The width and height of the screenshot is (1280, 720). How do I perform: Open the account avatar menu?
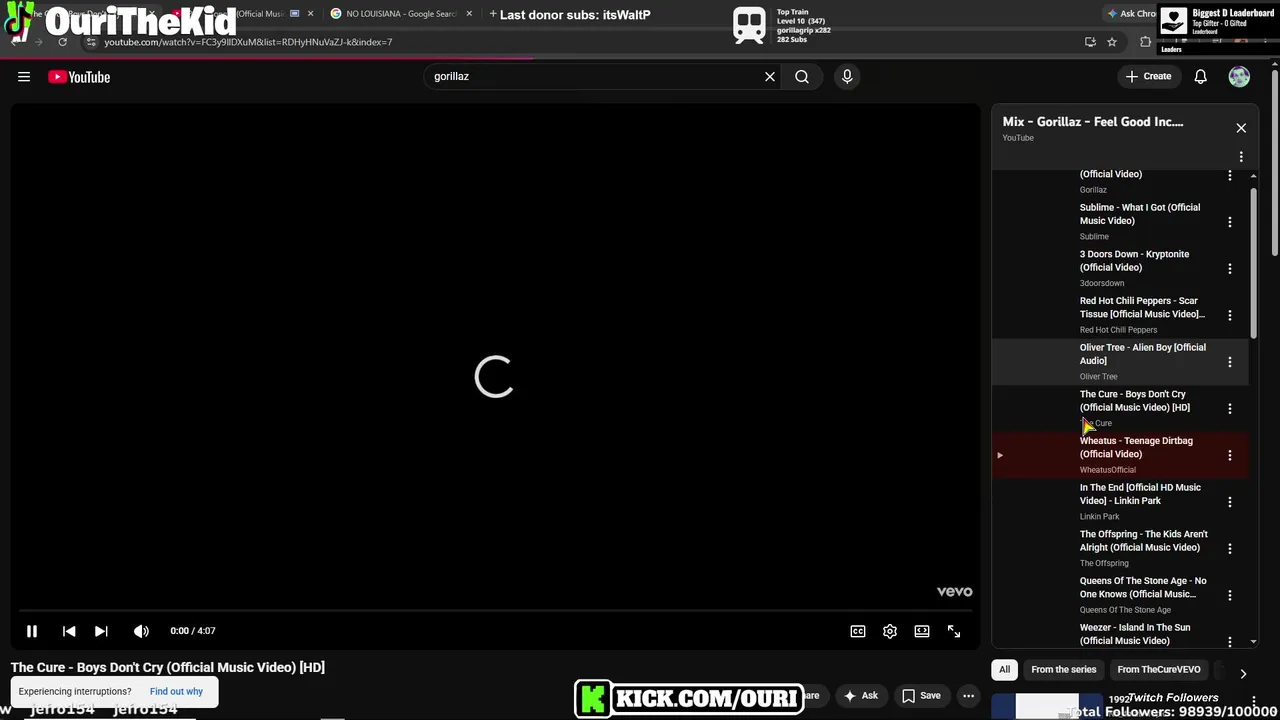click(x=1239, y=76)
